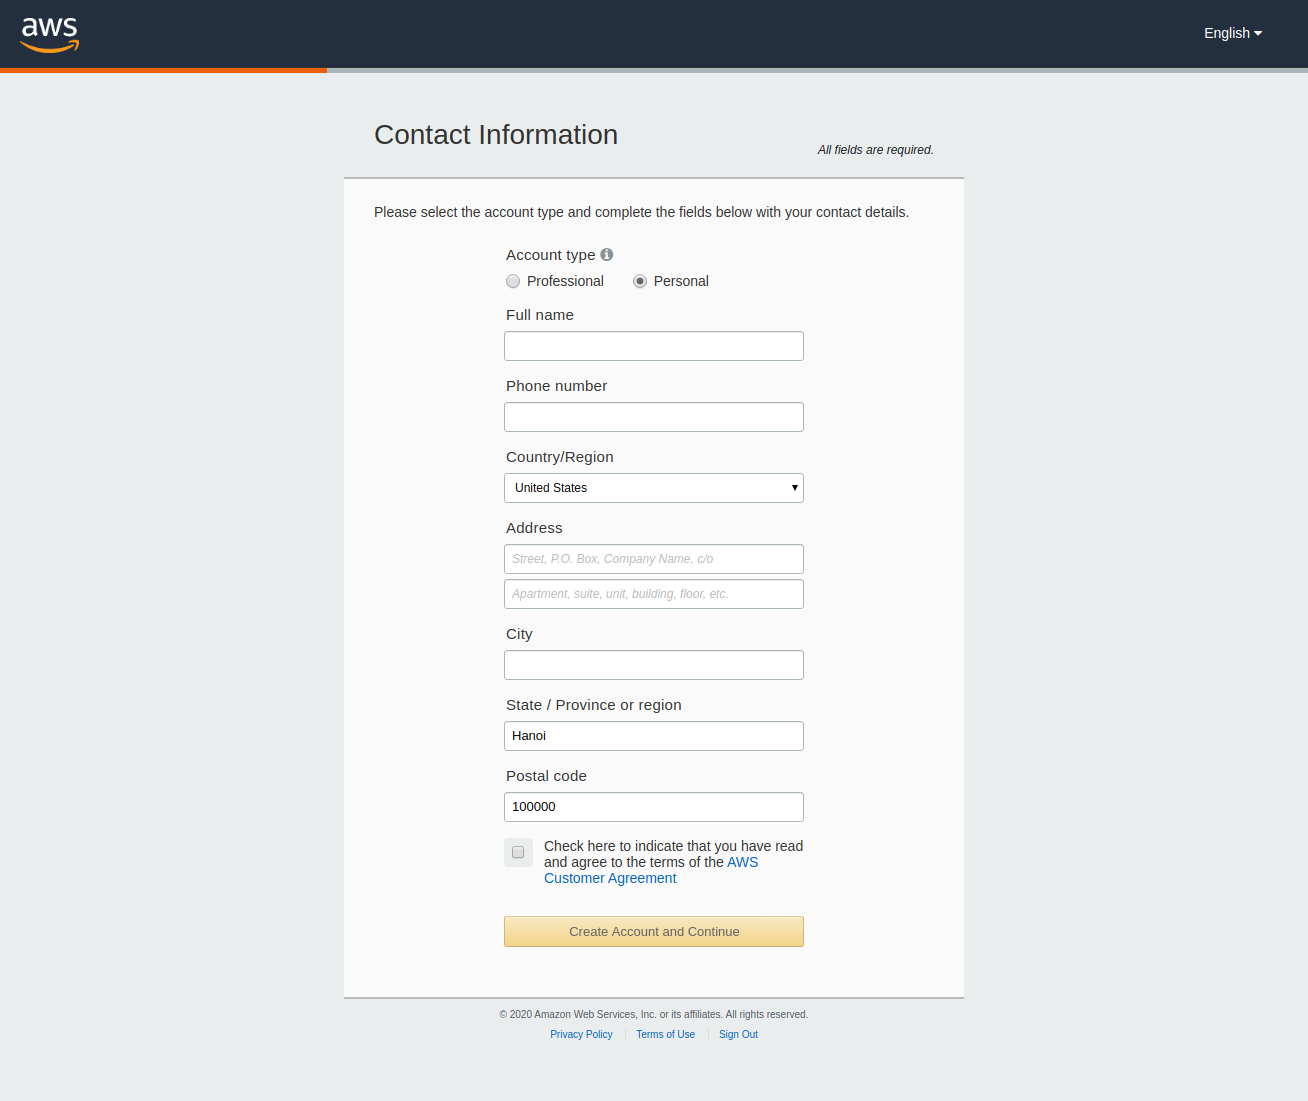1308x1101 pixels.
Task: Open the Privacy Policy link
Action: point(581,1034)
